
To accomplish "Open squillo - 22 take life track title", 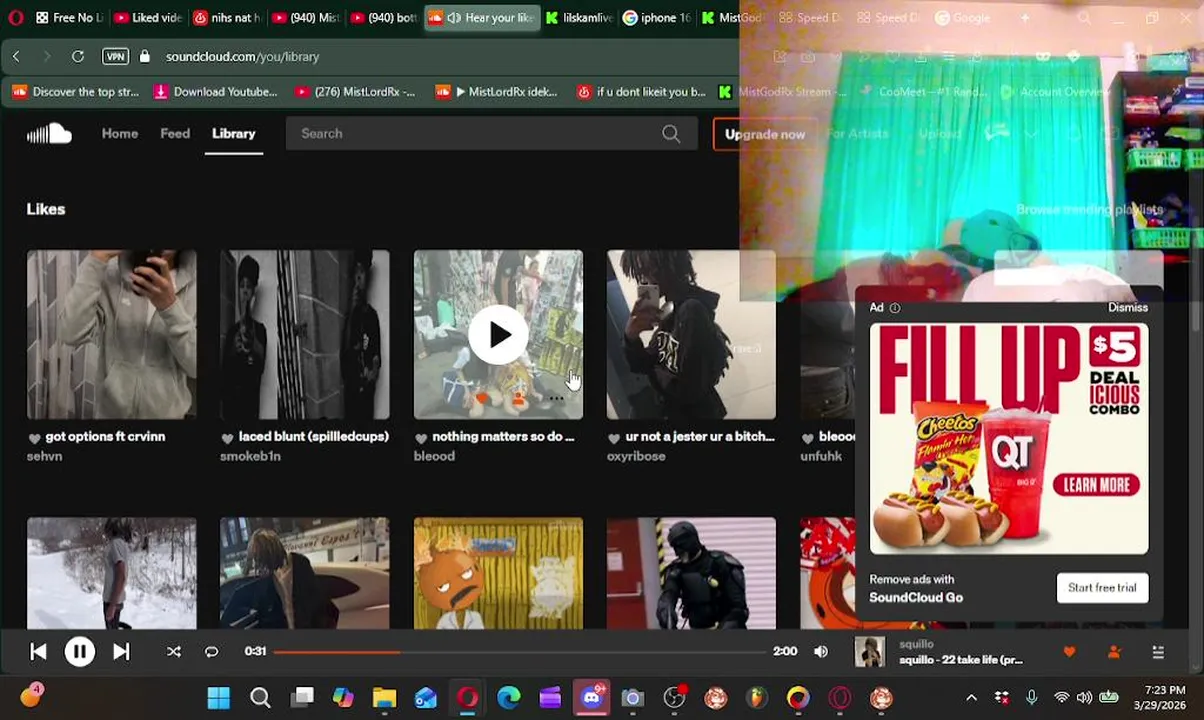I will (961, 660).
